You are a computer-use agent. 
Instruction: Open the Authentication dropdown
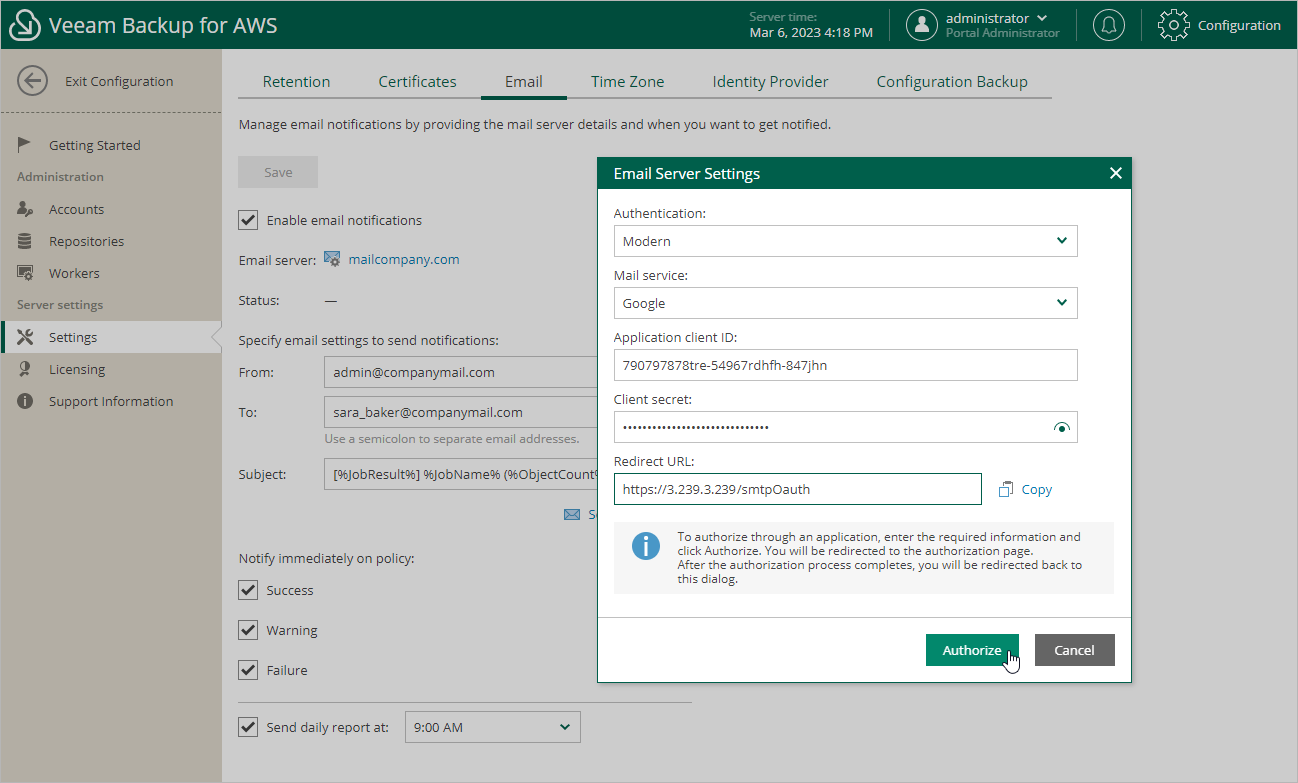pos(846,241)
